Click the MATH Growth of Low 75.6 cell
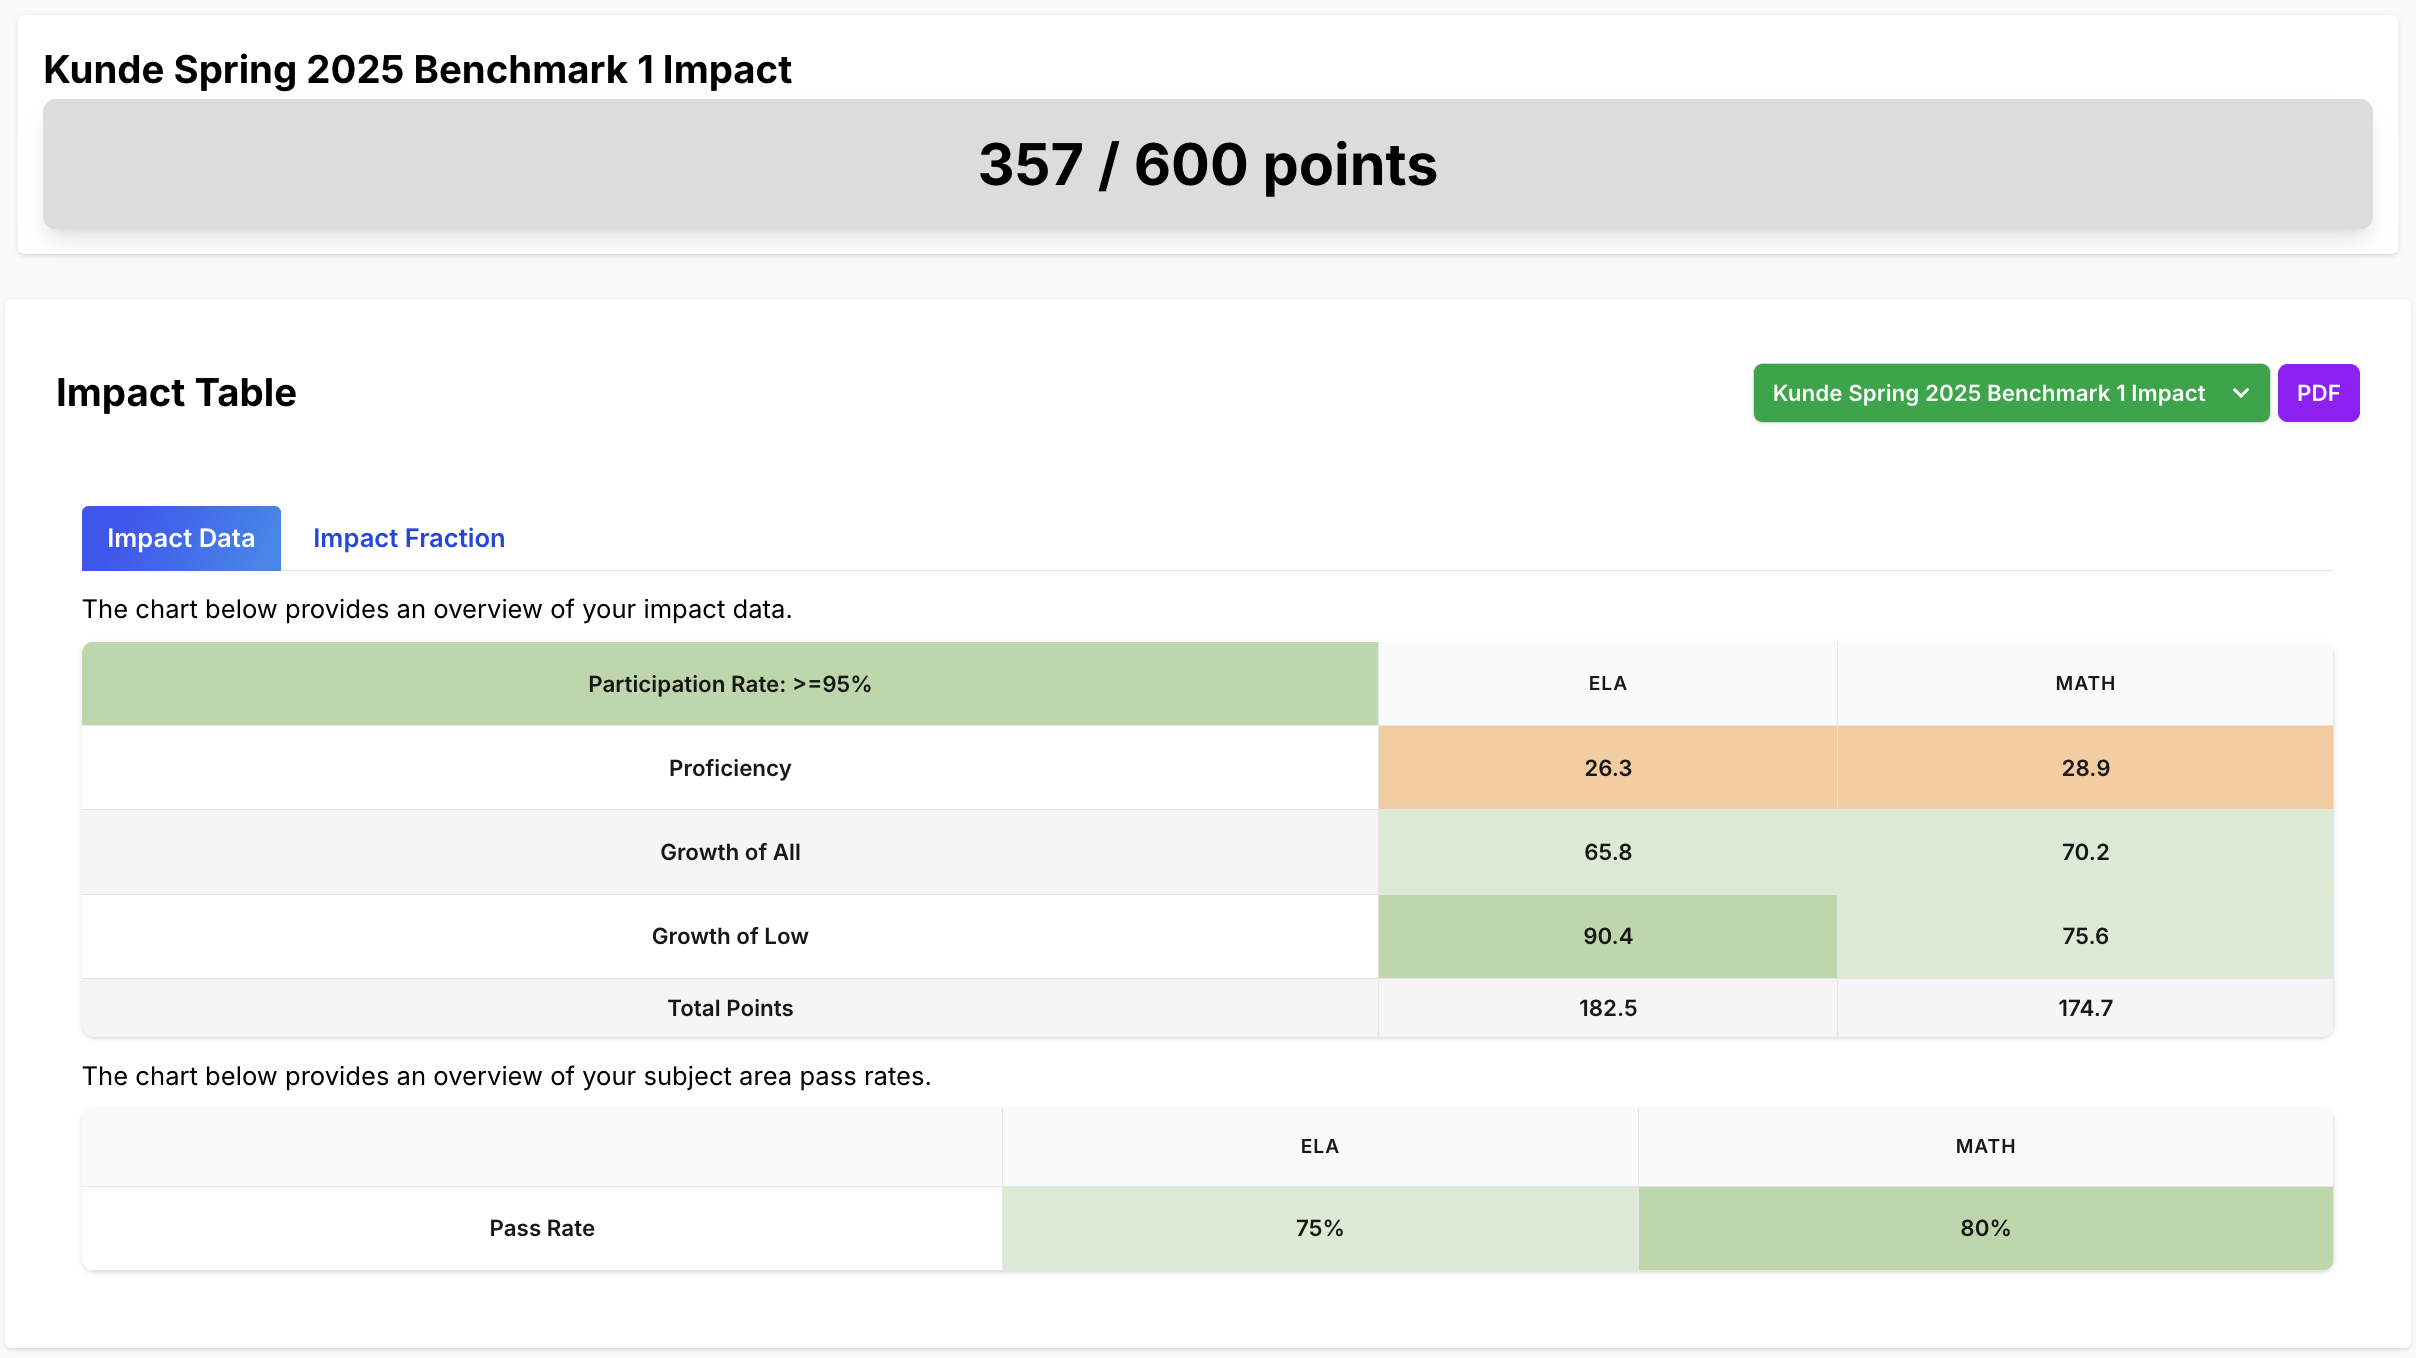2416x1358 pixels. coord(2085,936)
